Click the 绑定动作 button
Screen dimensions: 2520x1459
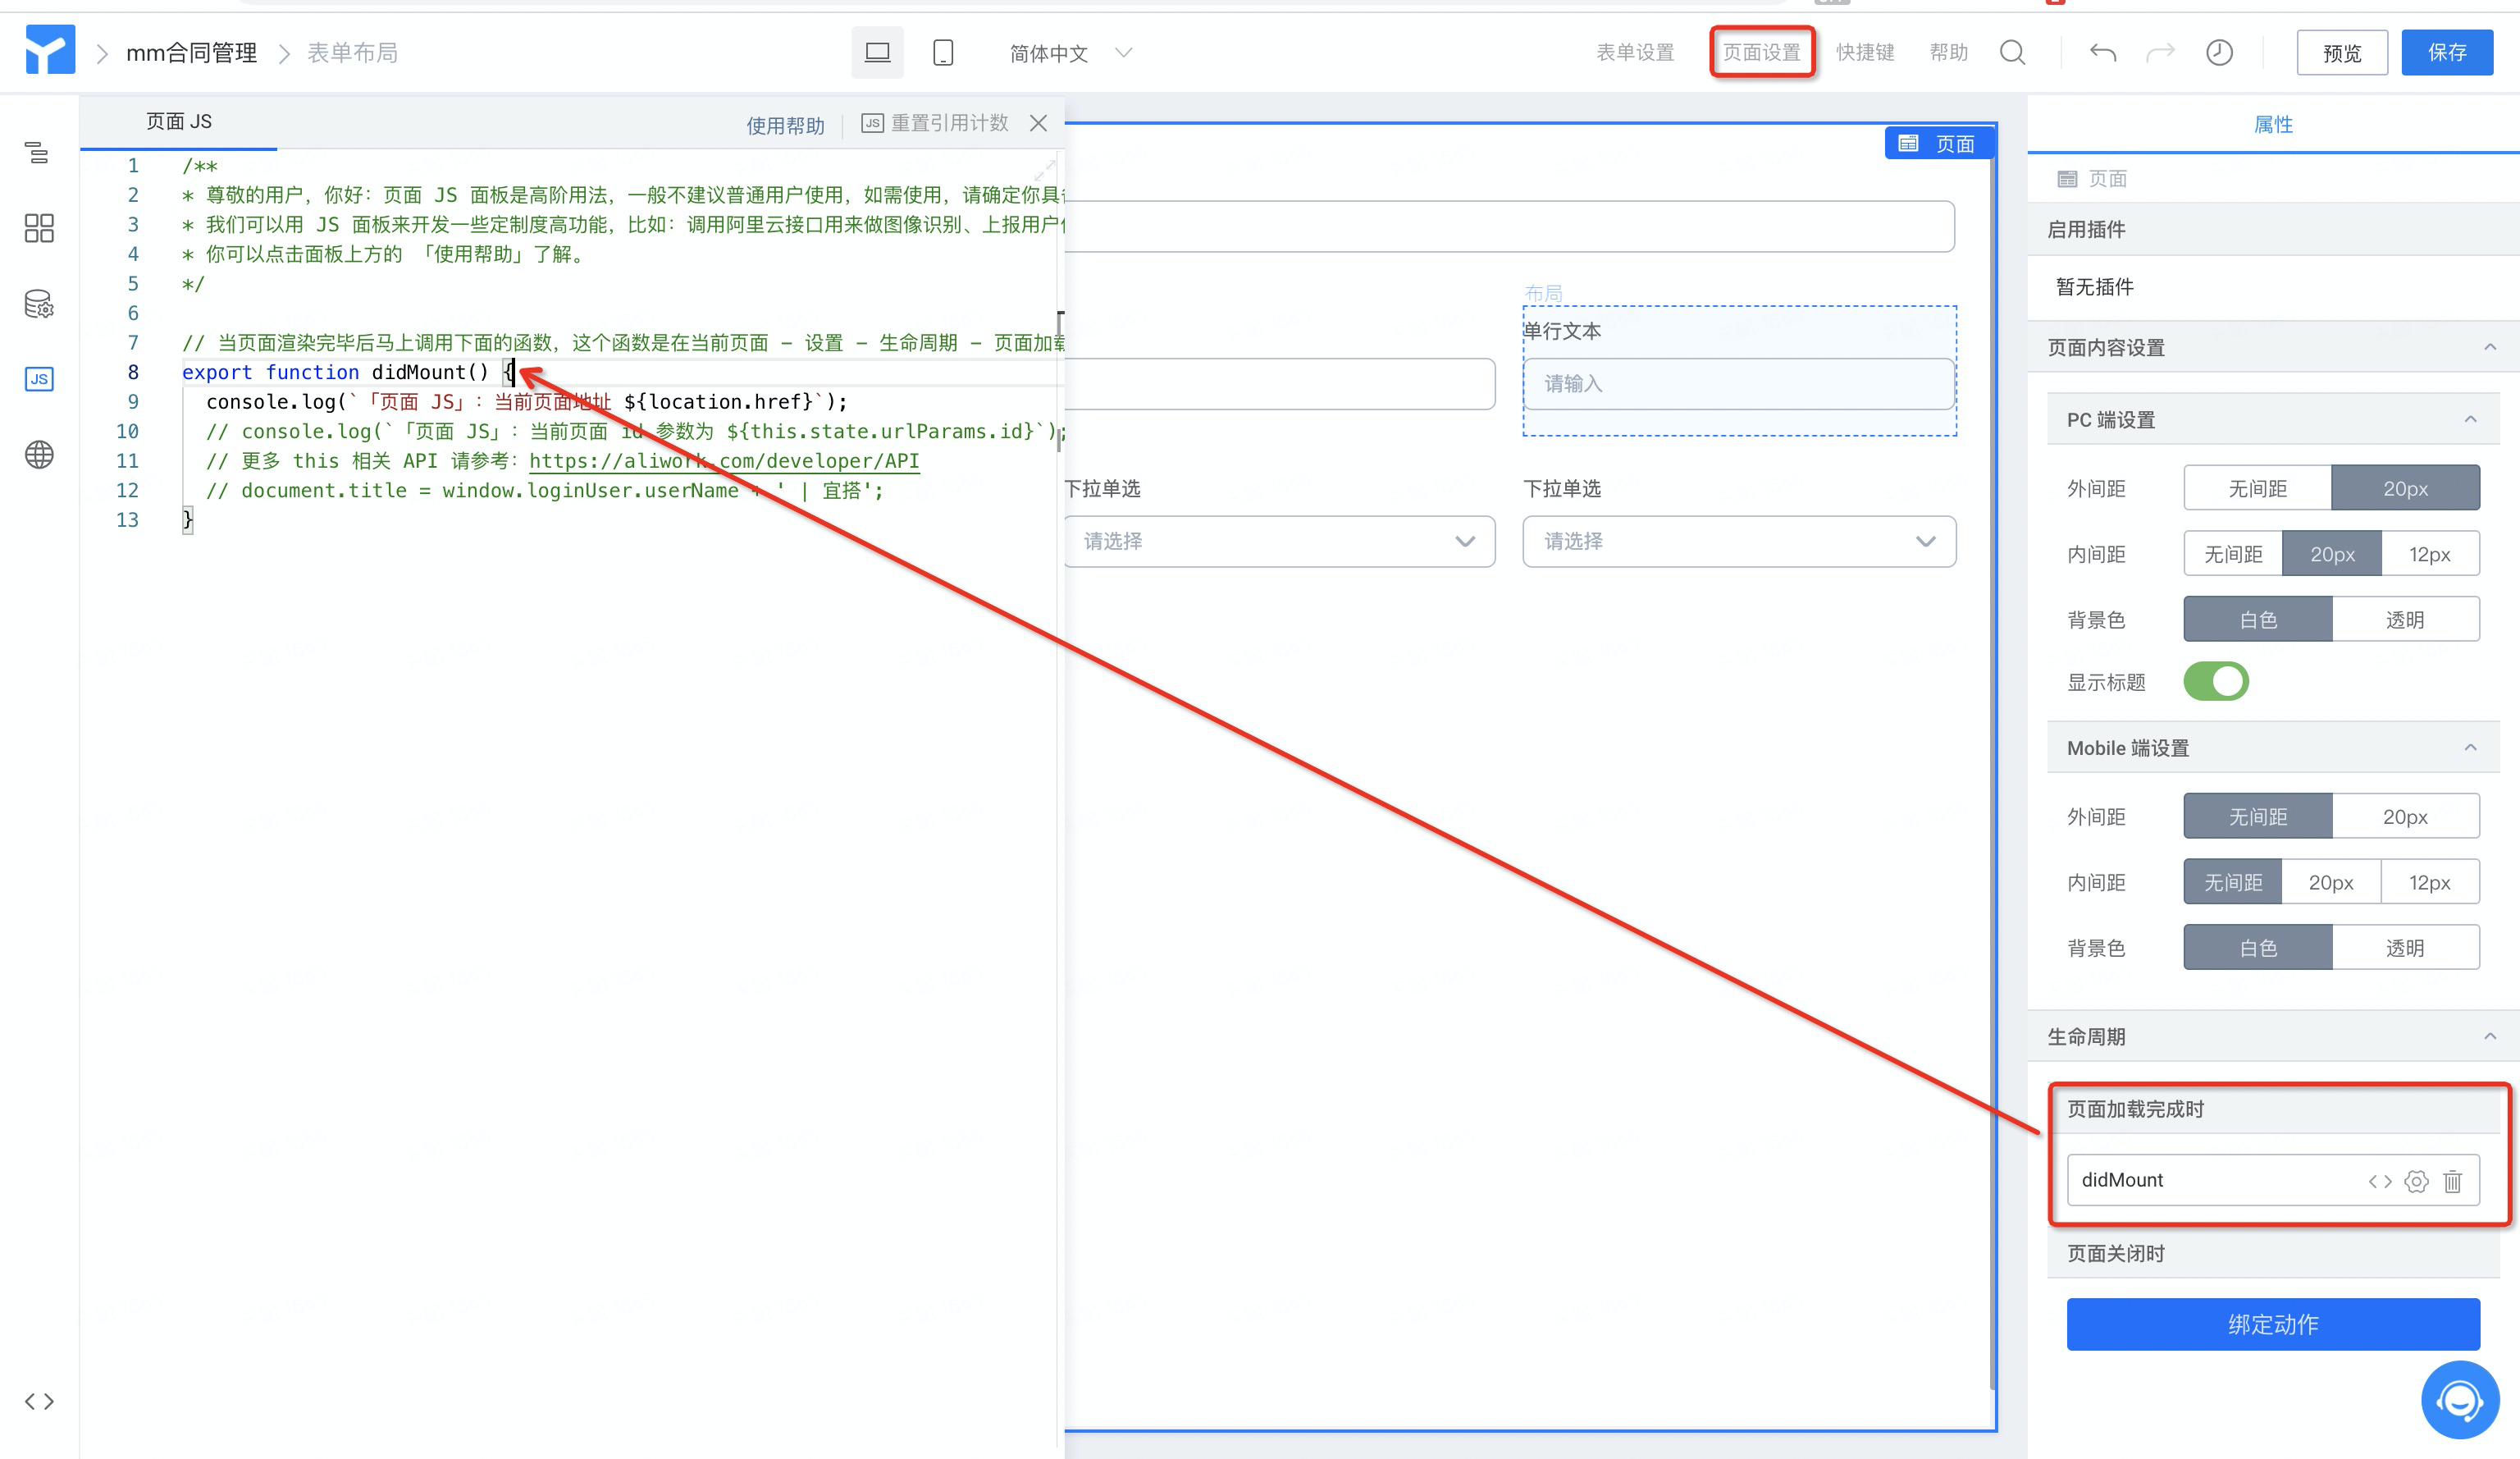tap(2273, 1324)
